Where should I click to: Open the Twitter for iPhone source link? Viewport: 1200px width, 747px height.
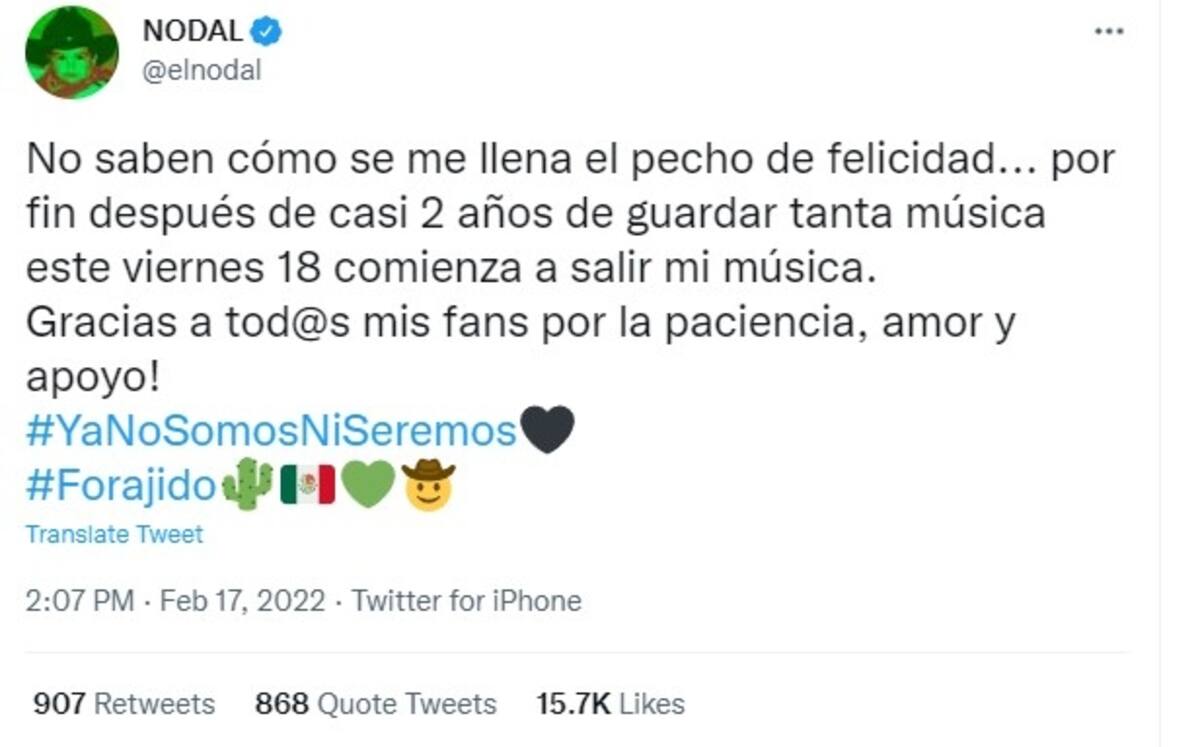point(467,601)
